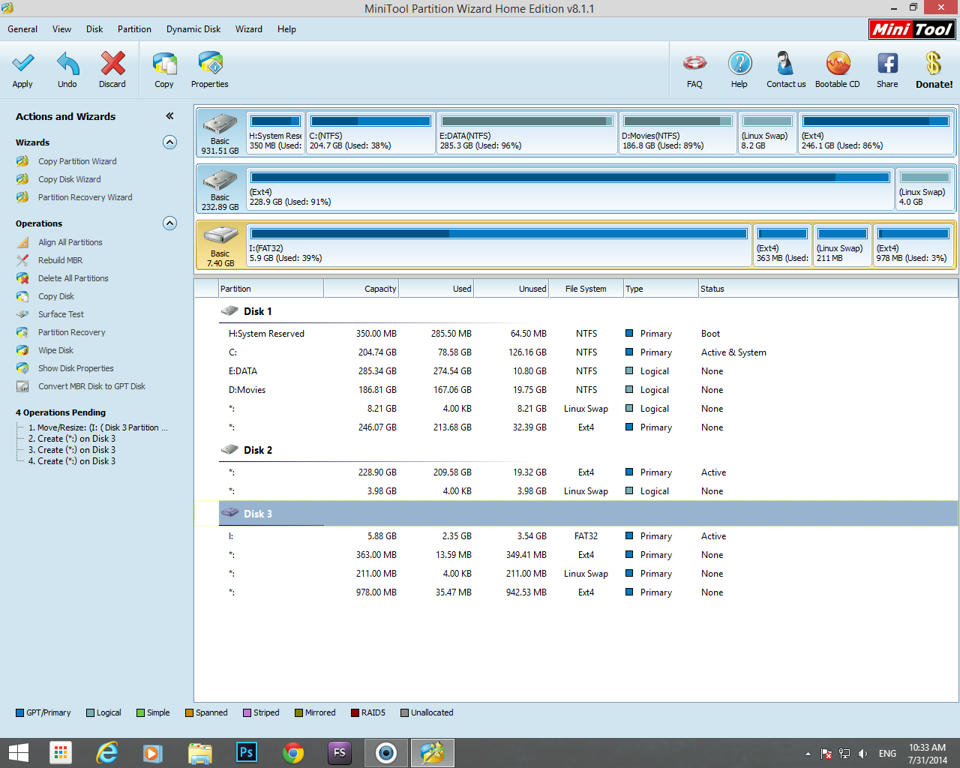The width and height of the screenshot is (960, 768).
Task: Select Wipe Disk operation
Action: click(55, 350)
